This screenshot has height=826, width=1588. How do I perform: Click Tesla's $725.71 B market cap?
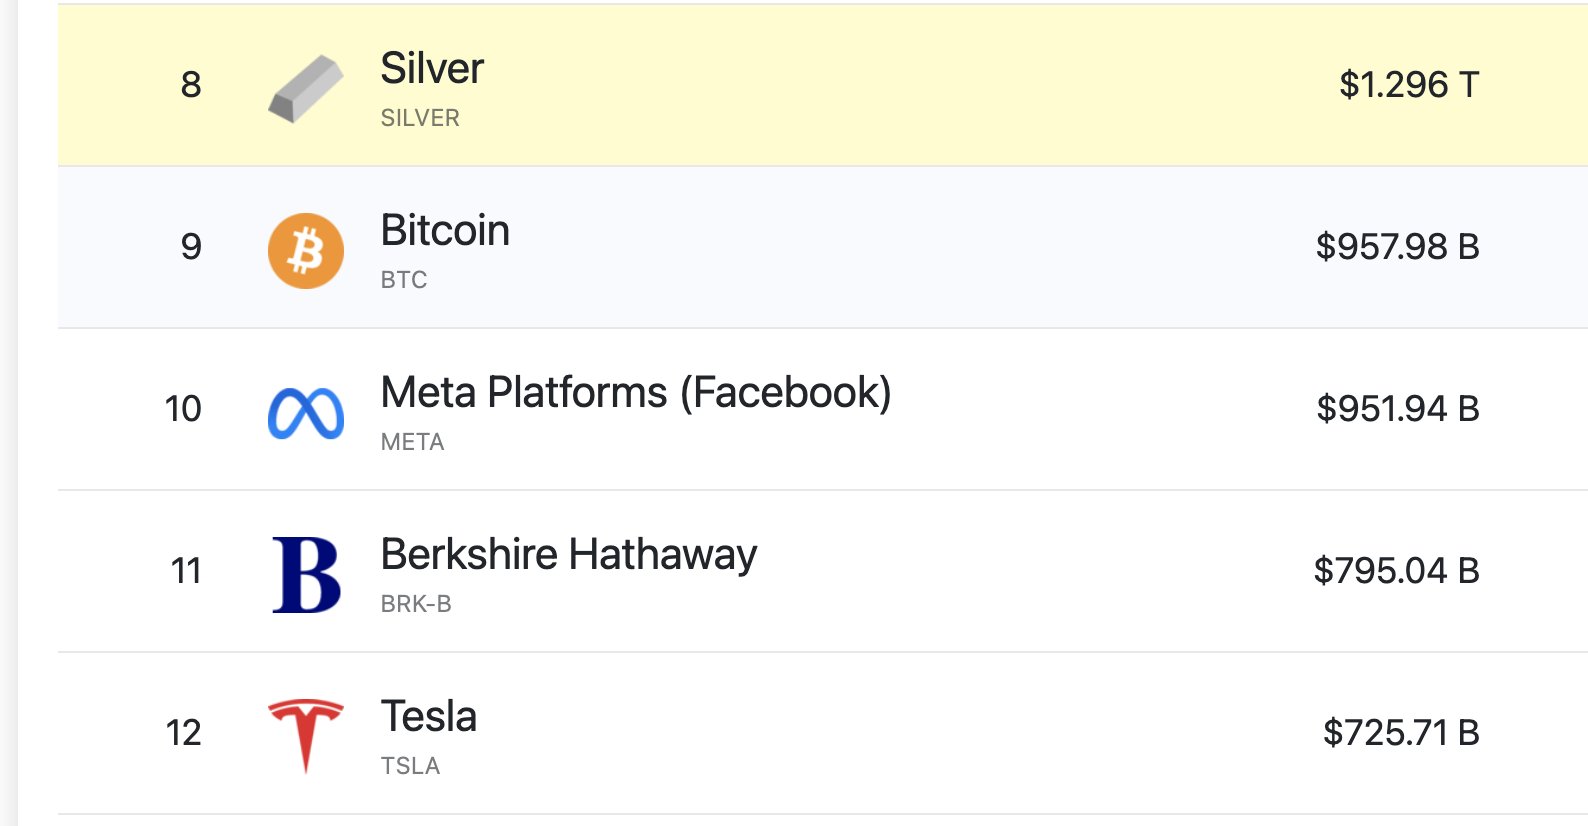pos(1401,733)
